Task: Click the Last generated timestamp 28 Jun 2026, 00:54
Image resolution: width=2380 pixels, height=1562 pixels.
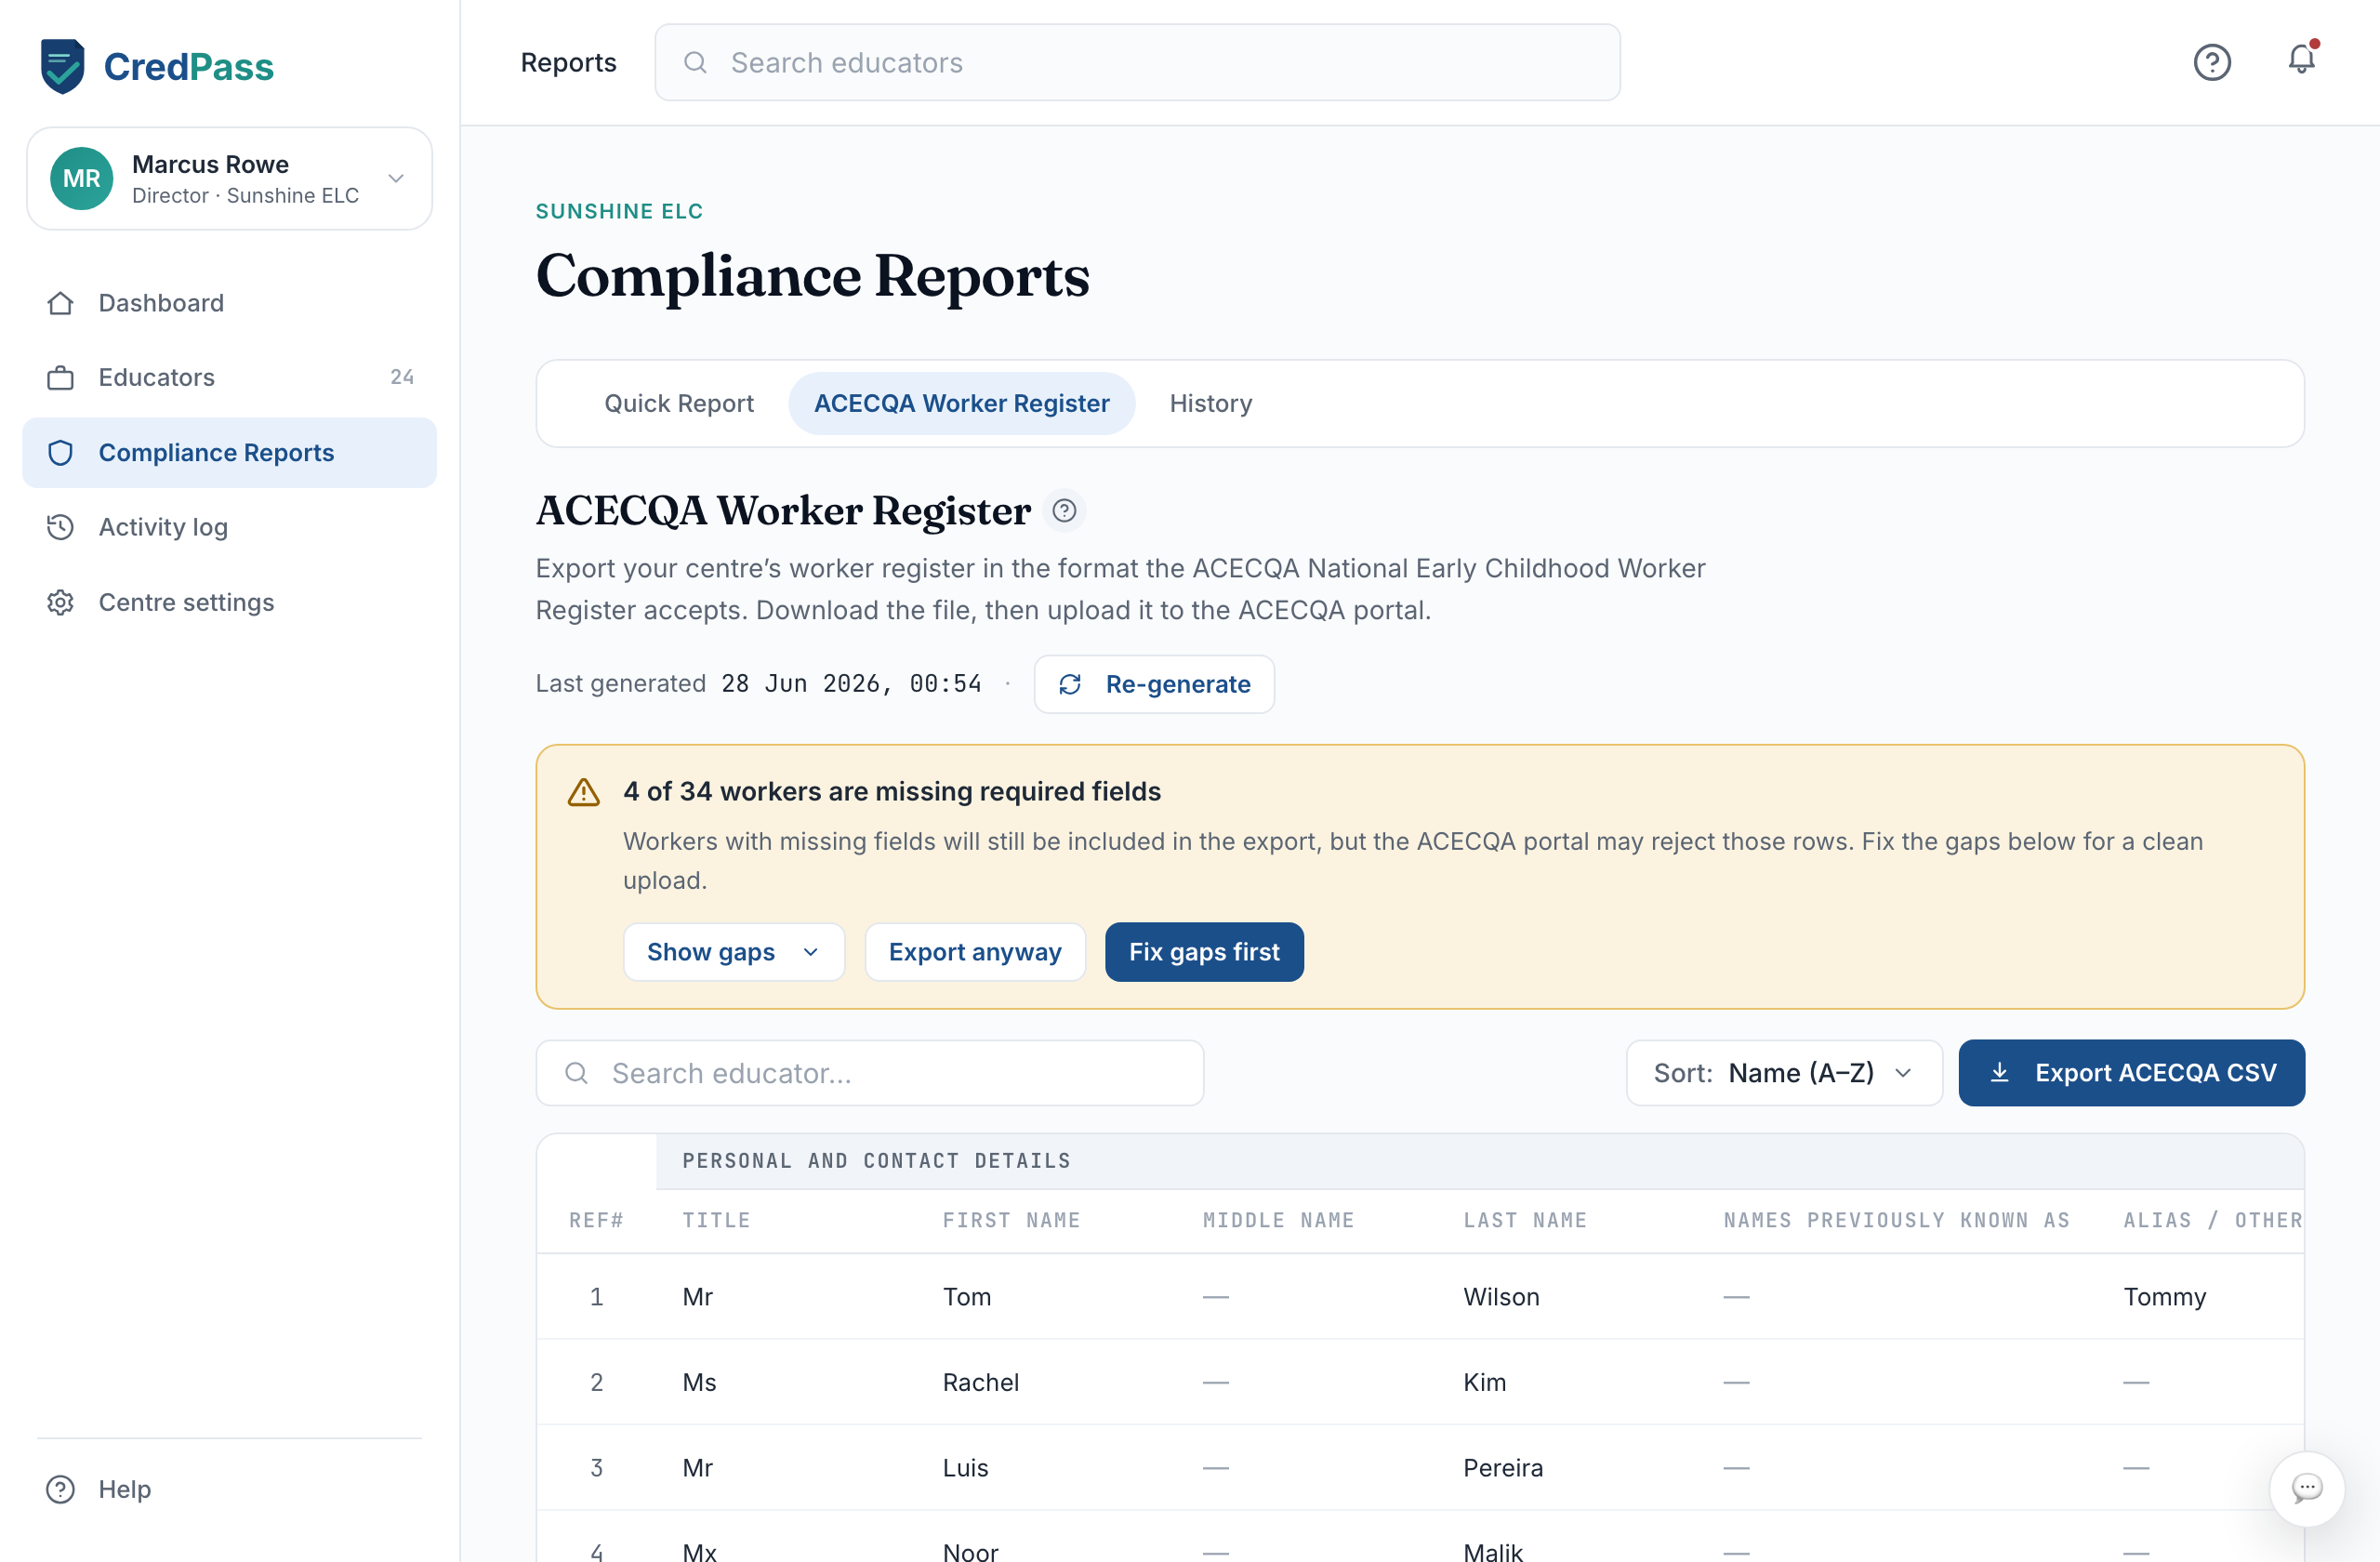Action: (x=851, y=684)
